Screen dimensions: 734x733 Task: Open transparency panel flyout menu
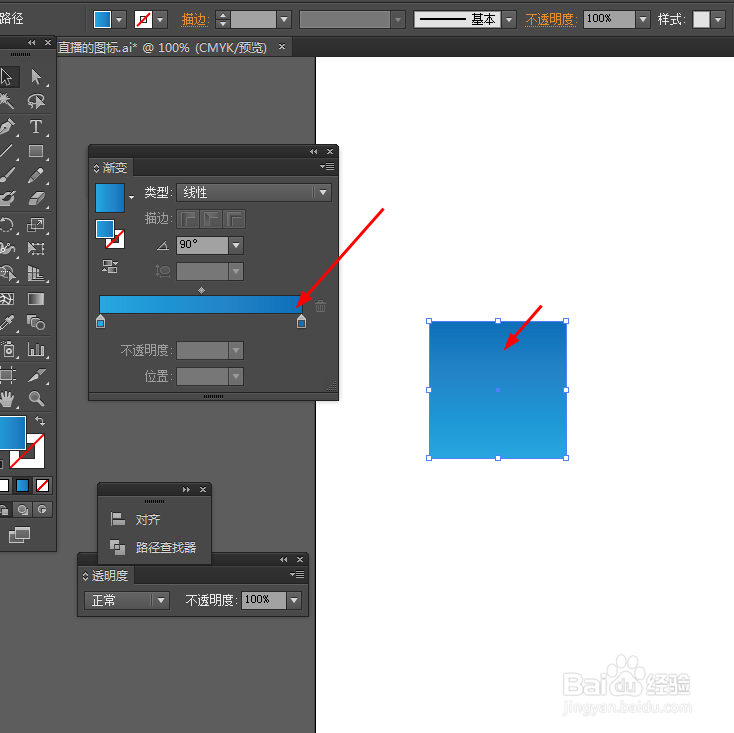pyautogui.click(x=297, y=574)
